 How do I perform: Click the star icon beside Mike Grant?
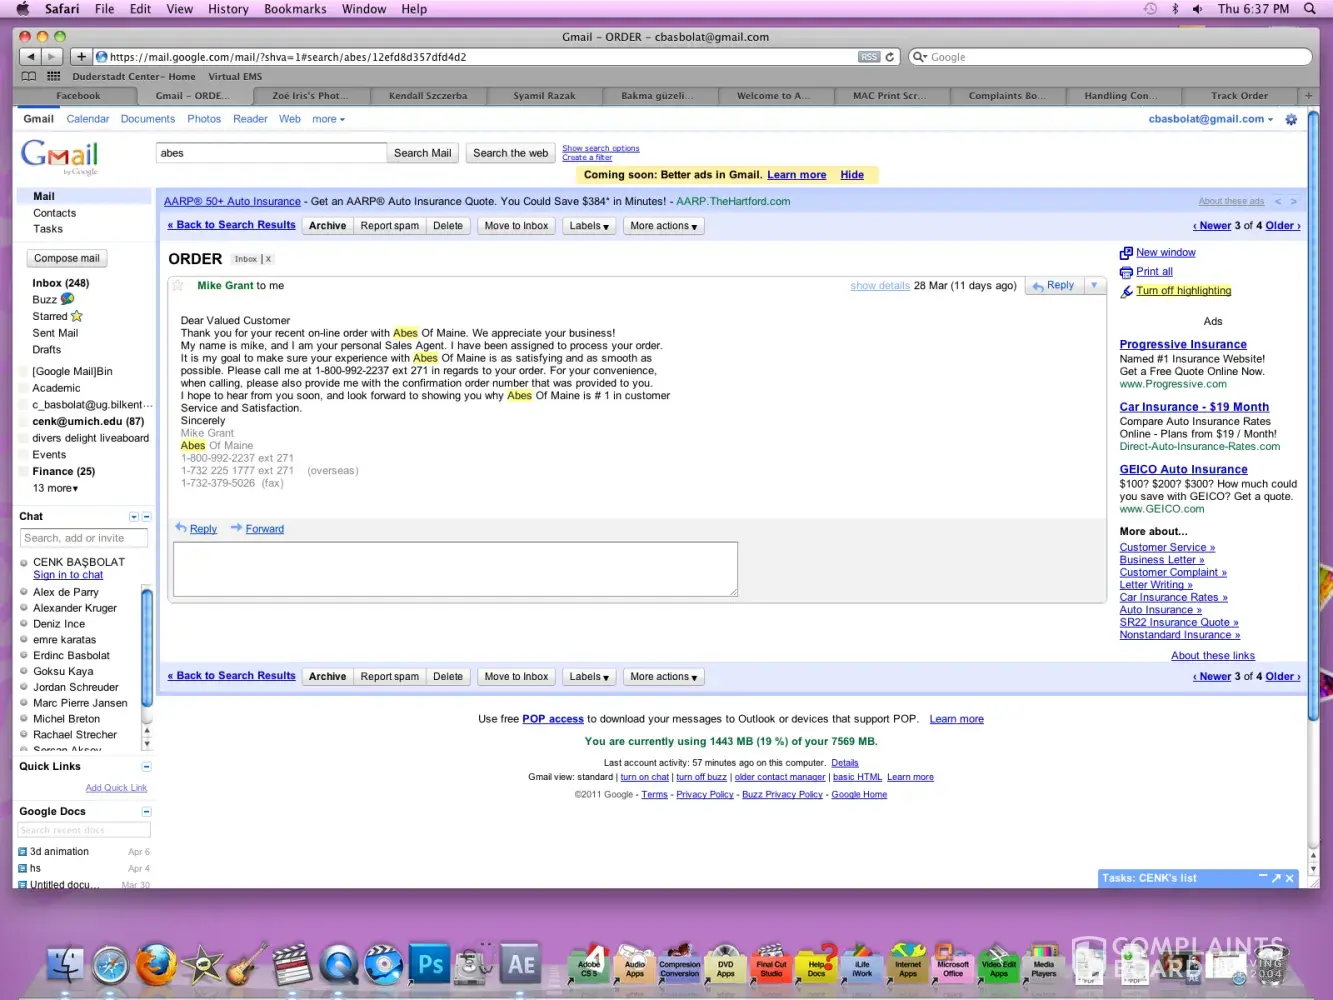pyautogui.click(x=178, y=286)
